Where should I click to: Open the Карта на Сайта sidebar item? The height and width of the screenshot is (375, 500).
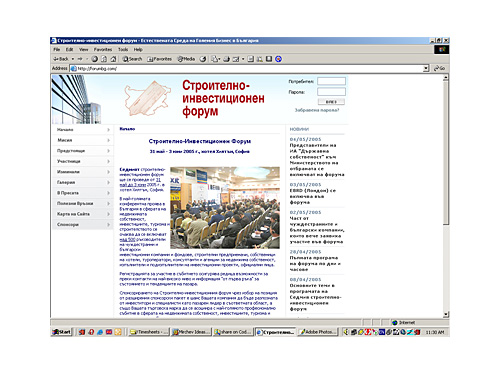click(82, 214)
